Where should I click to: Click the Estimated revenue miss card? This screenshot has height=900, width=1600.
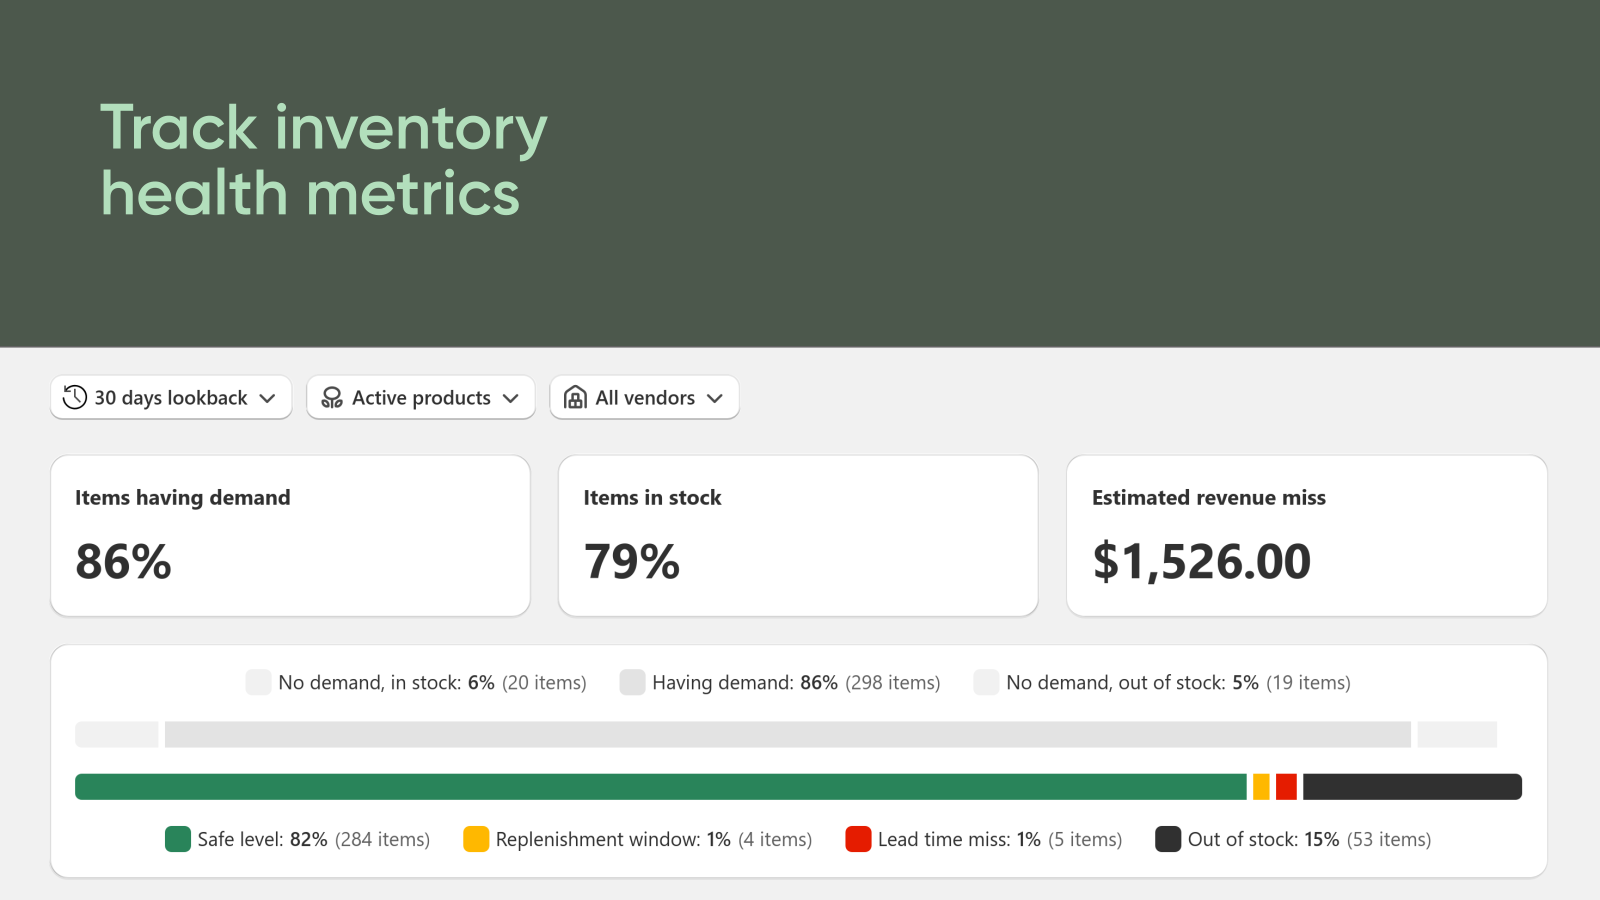click(1306, 535)
